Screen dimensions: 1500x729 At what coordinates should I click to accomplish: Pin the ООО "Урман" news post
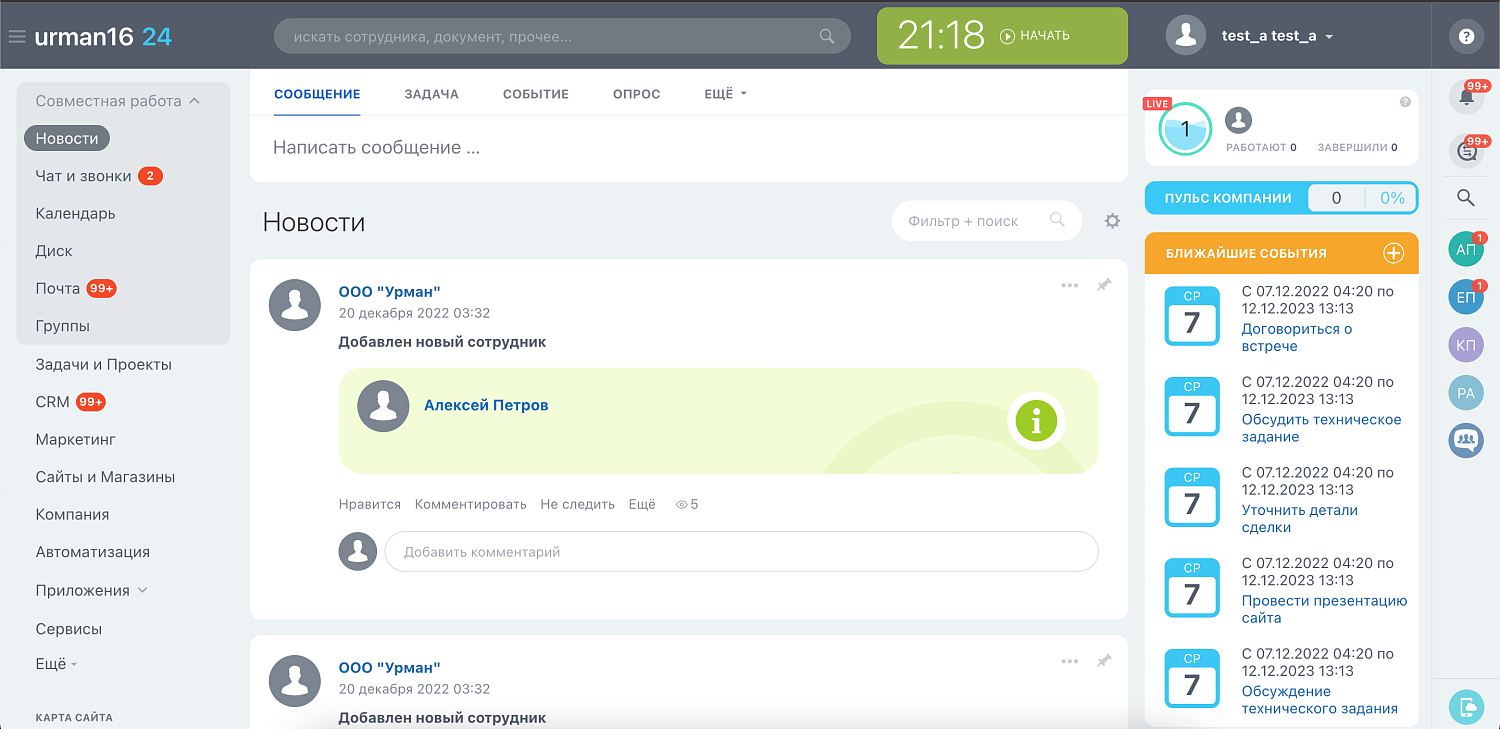click(1104, 285)
